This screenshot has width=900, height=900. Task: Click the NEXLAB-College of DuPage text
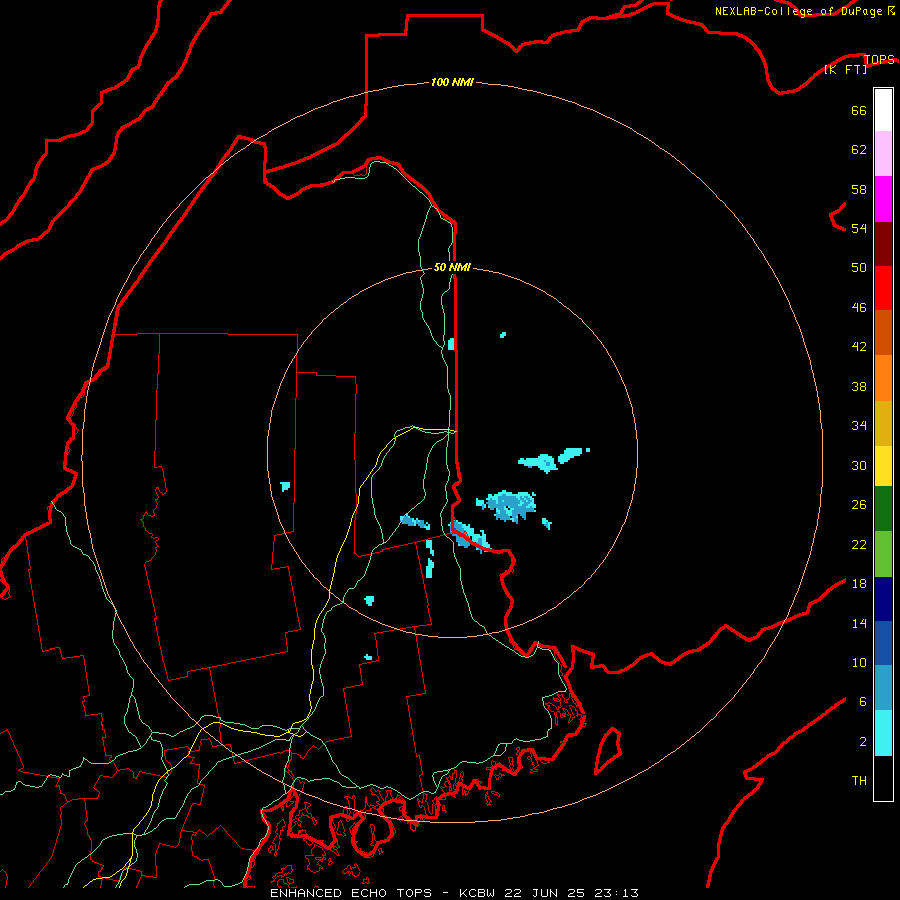click(798, 11)
